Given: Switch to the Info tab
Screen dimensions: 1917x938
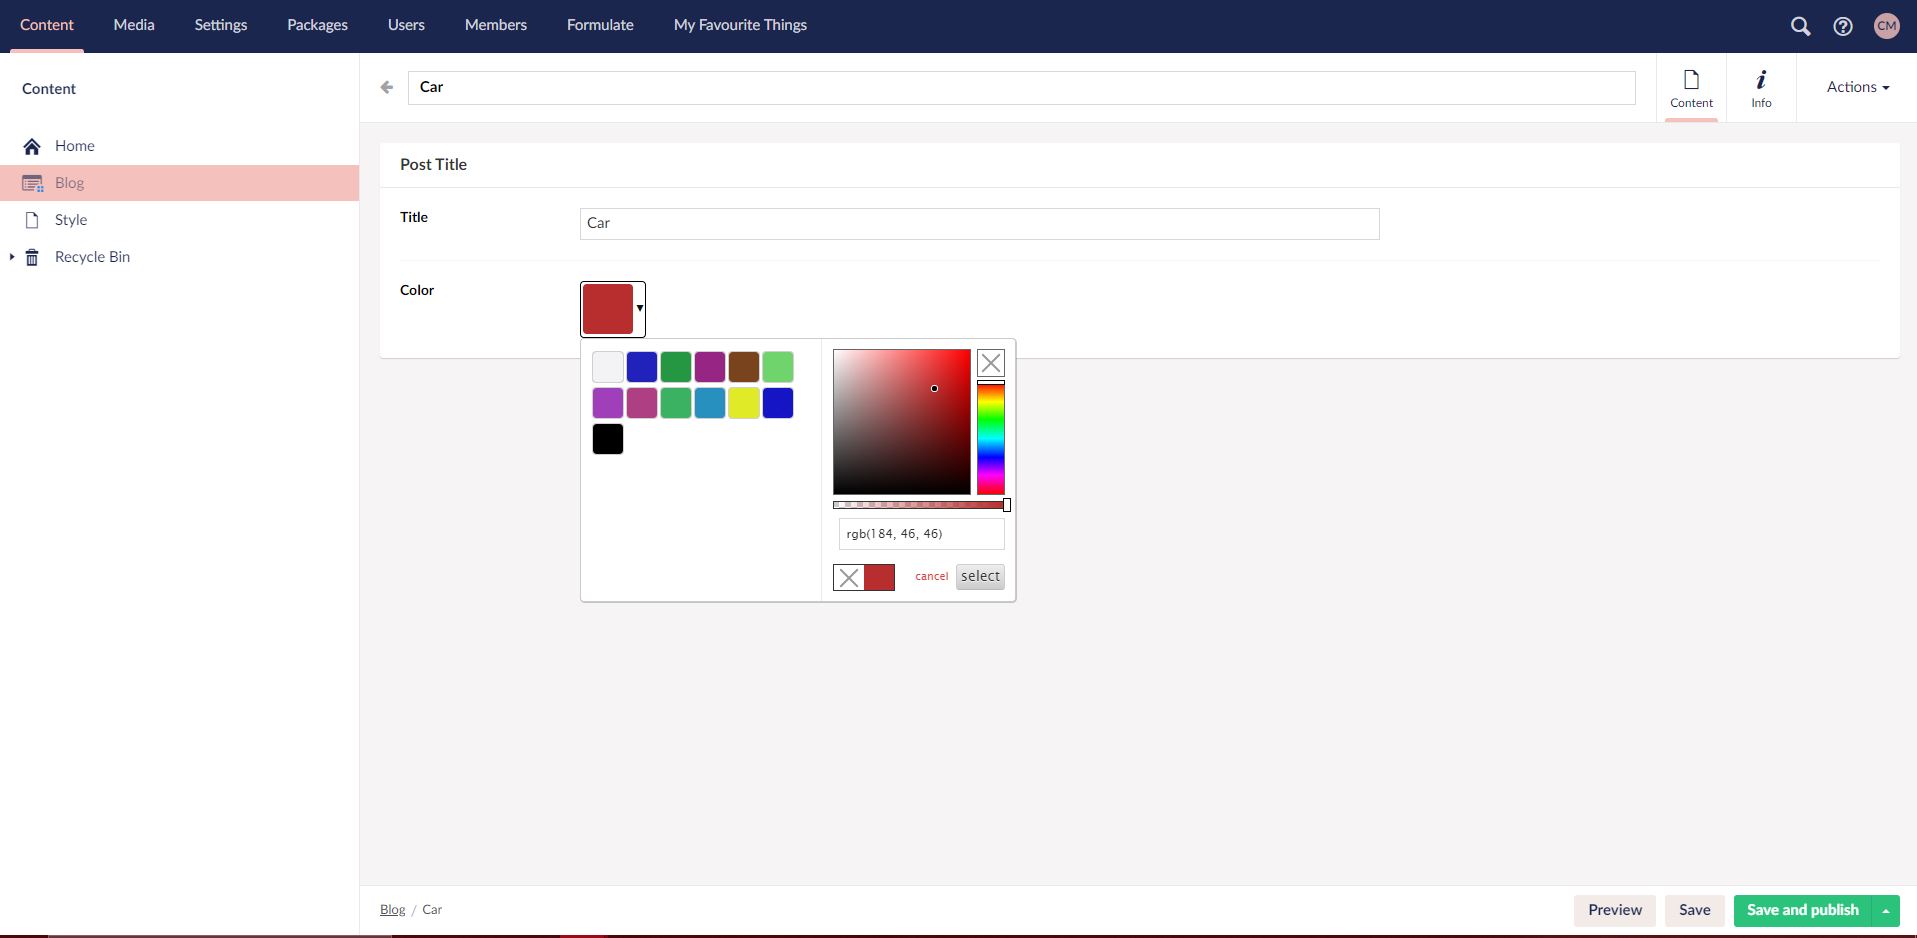Looking at the screenshot, I should click(1761, 88).
